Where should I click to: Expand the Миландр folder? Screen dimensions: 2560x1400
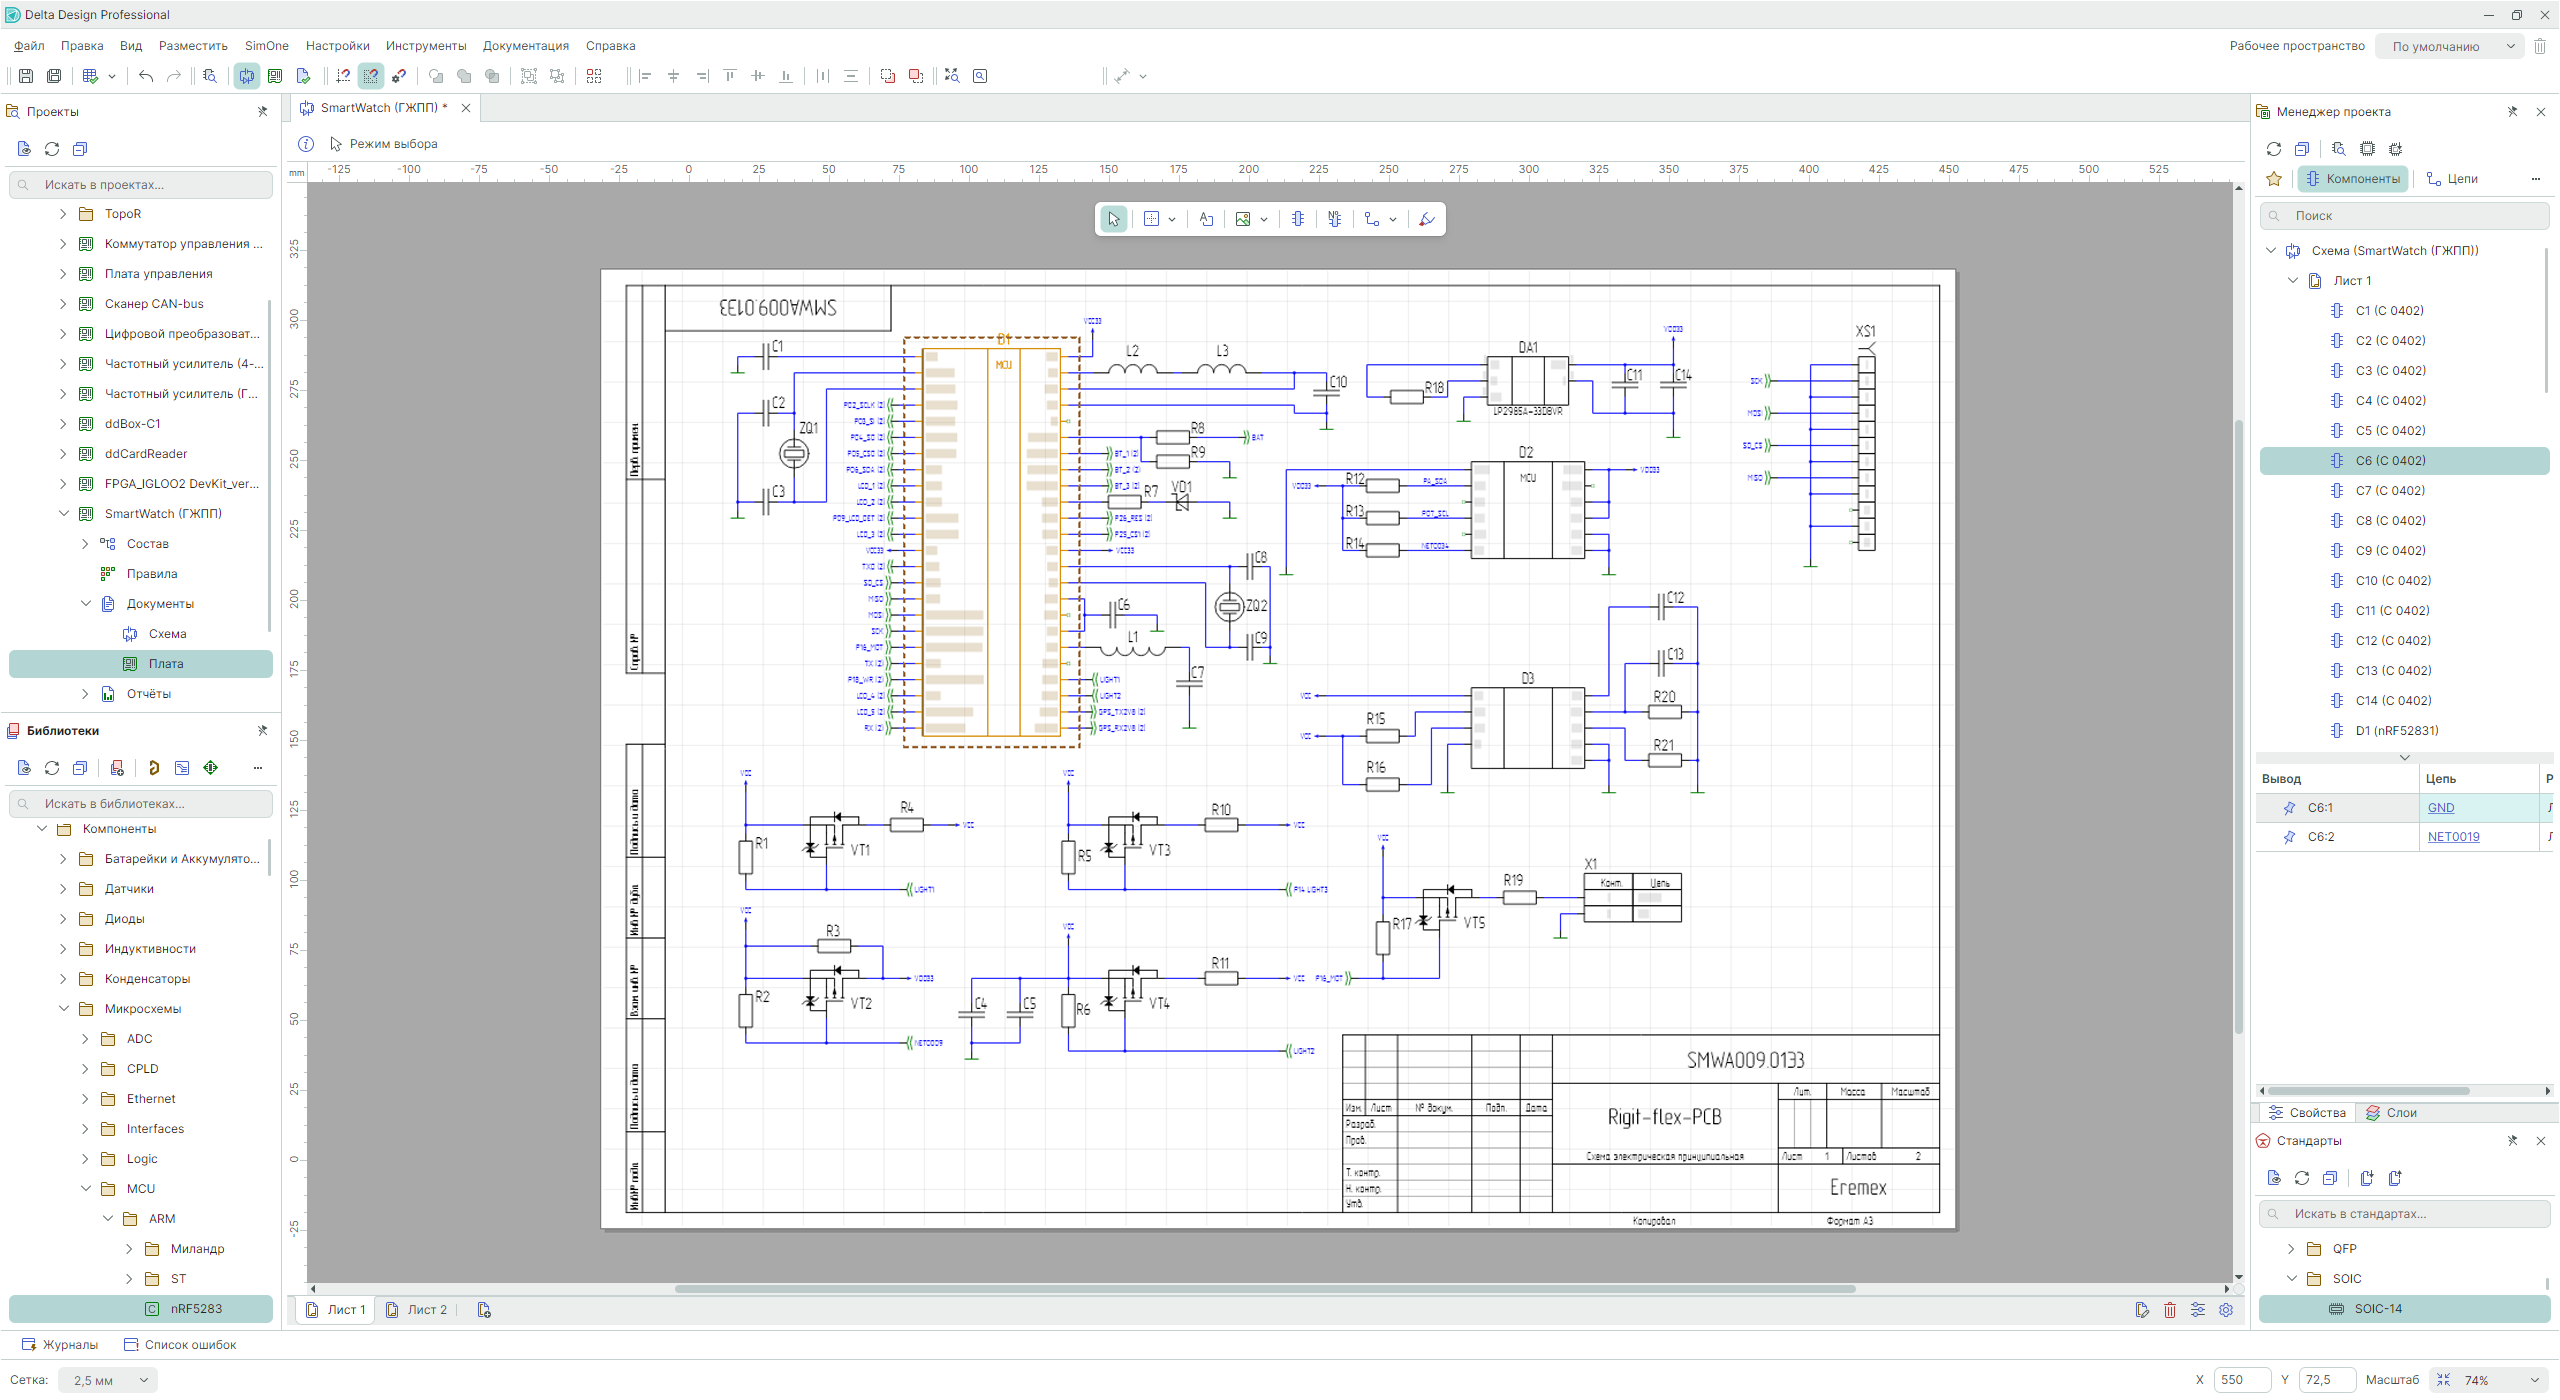point(129,1249)
